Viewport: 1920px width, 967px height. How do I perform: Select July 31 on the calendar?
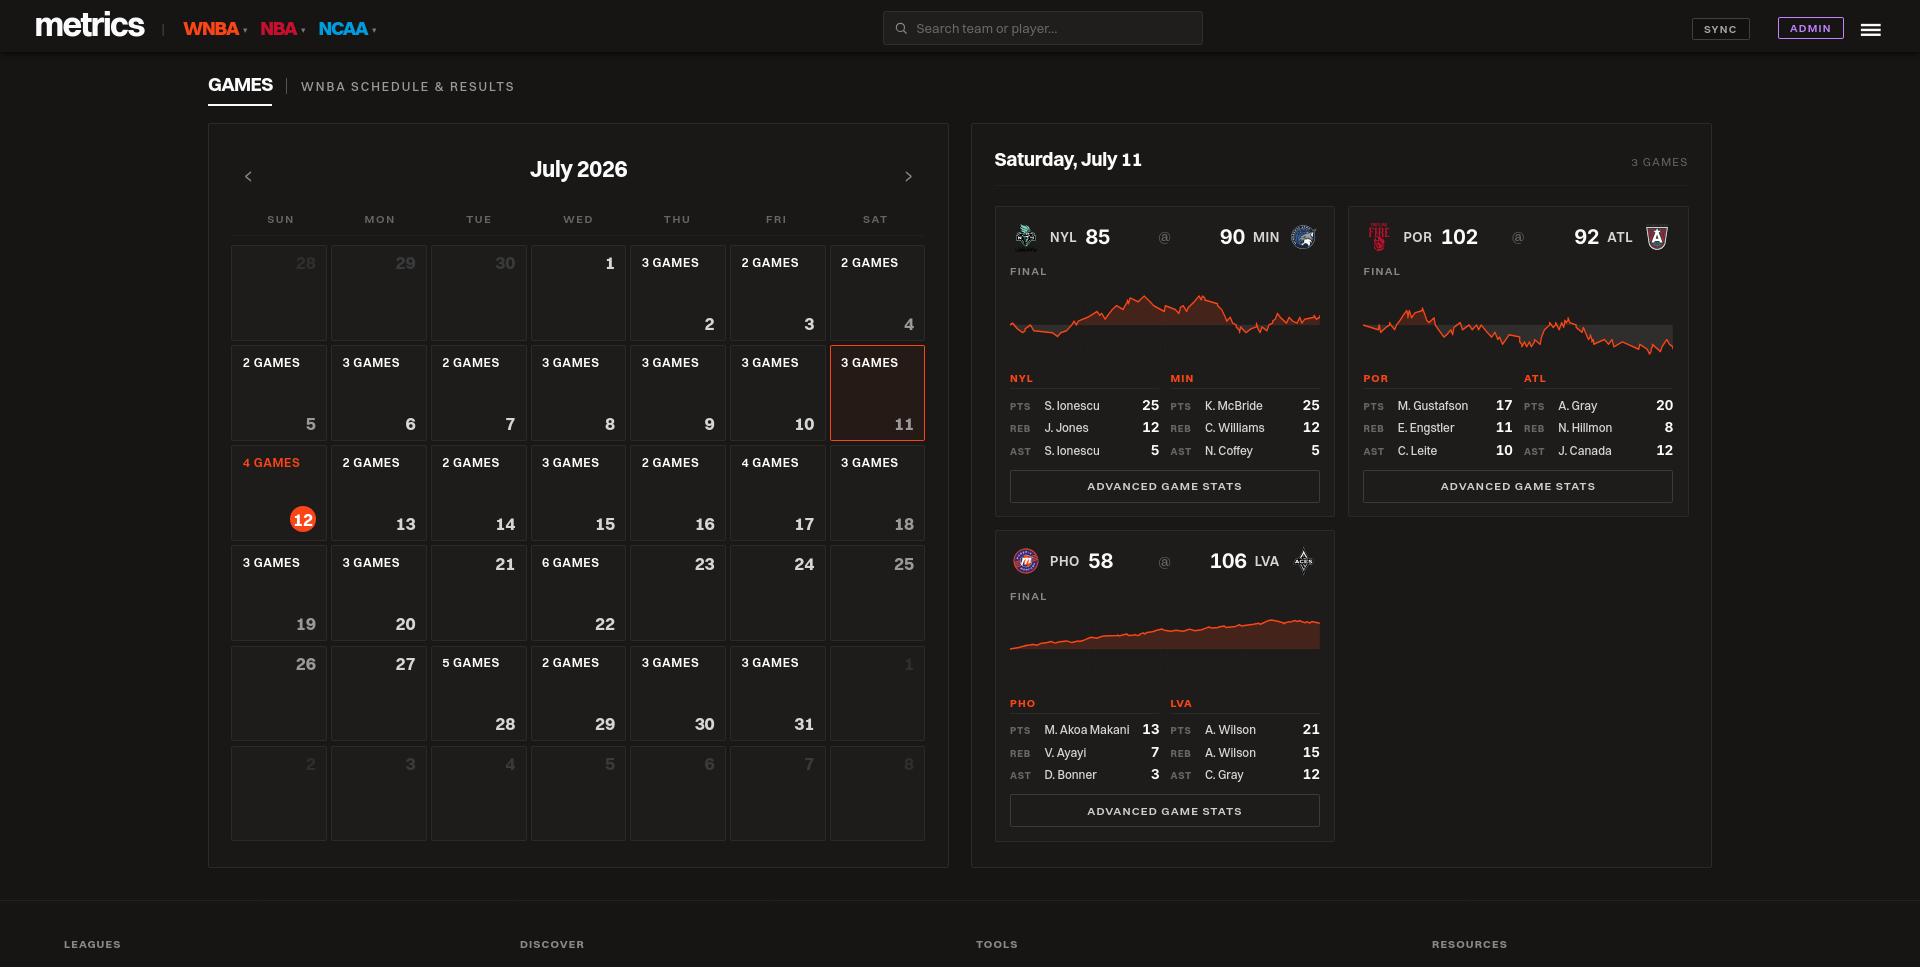point(777,693)
